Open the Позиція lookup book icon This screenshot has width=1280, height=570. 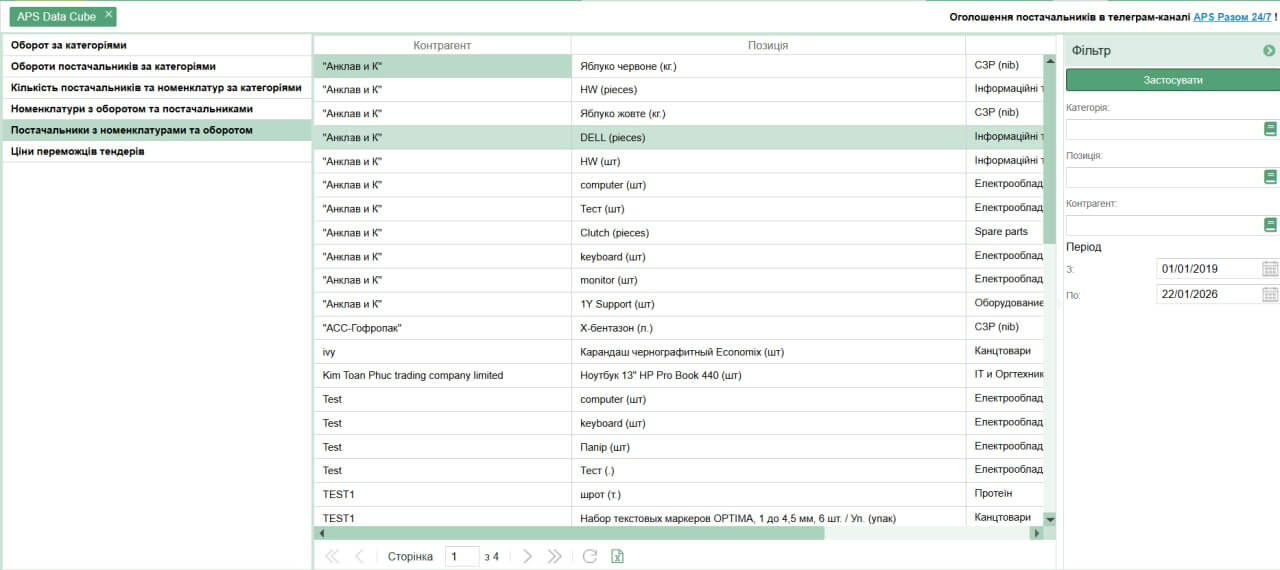click(x=1270, y=177)
